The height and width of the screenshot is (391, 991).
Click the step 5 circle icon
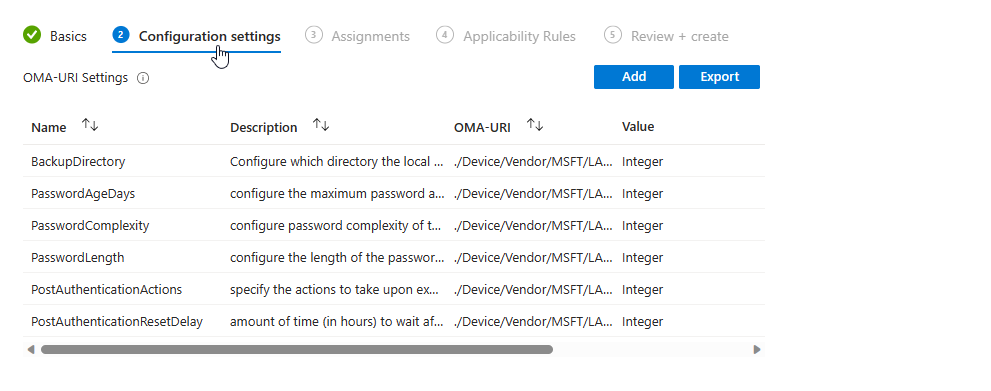(612, 35)
